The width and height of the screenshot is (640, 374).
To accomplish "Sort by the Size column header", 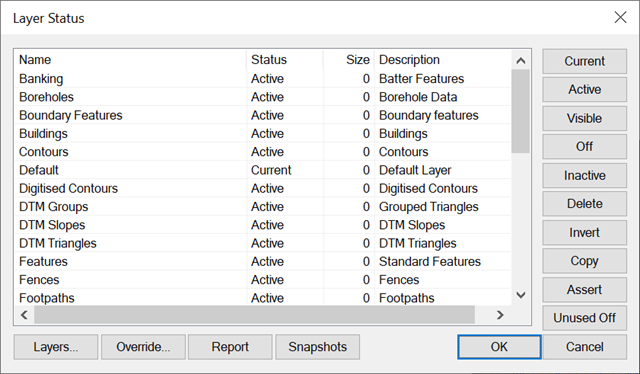I will [x=349, y=60].
